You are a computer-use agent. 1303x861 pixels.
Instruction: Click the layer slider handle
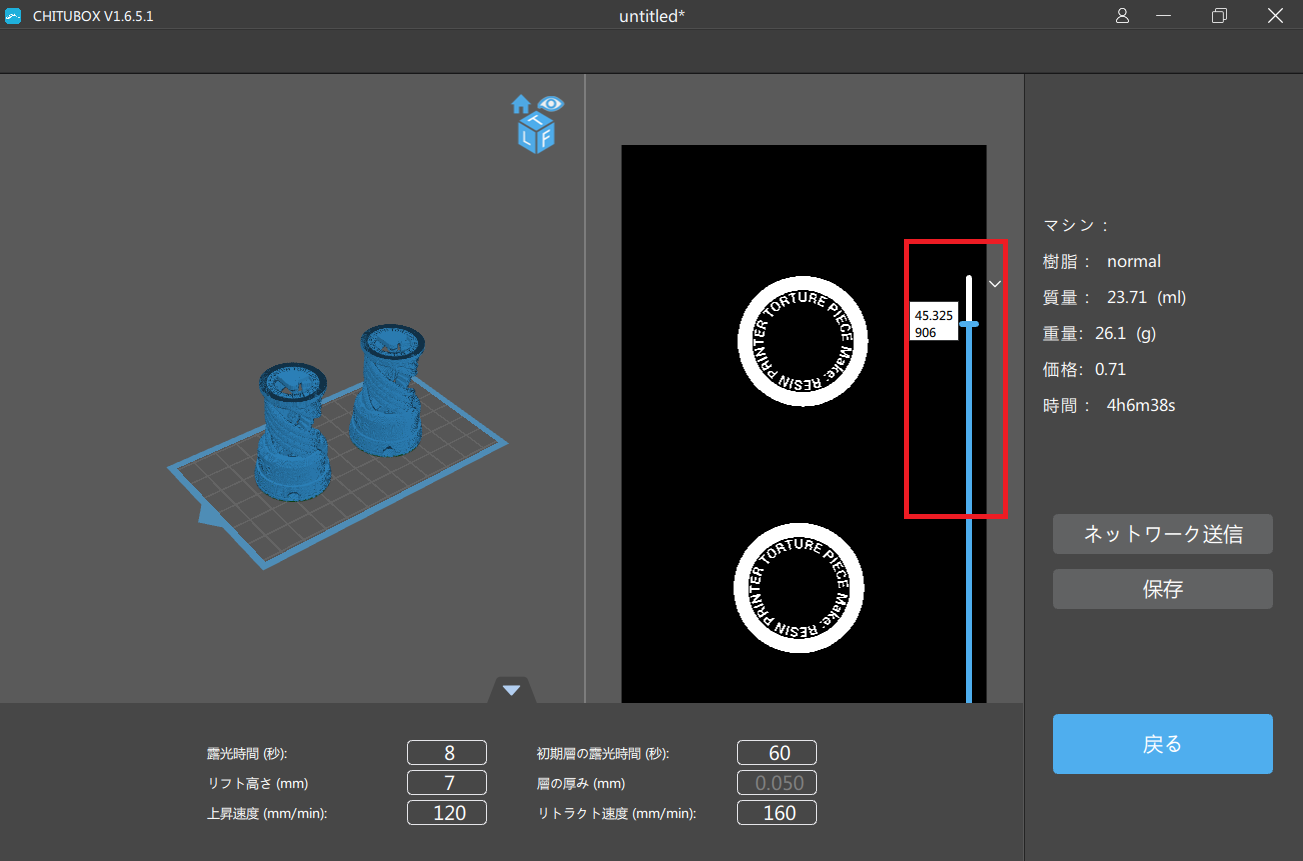coord(969,324)
